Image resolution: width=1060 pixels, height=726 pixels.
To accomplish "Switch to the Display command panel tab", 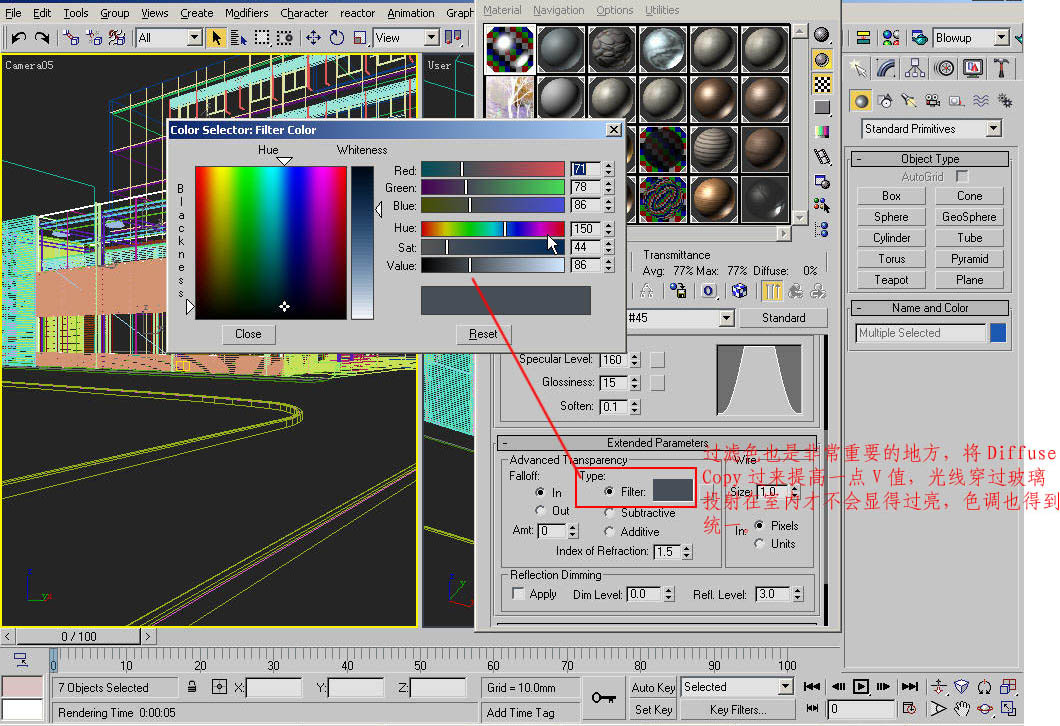I will coord(973,68).
